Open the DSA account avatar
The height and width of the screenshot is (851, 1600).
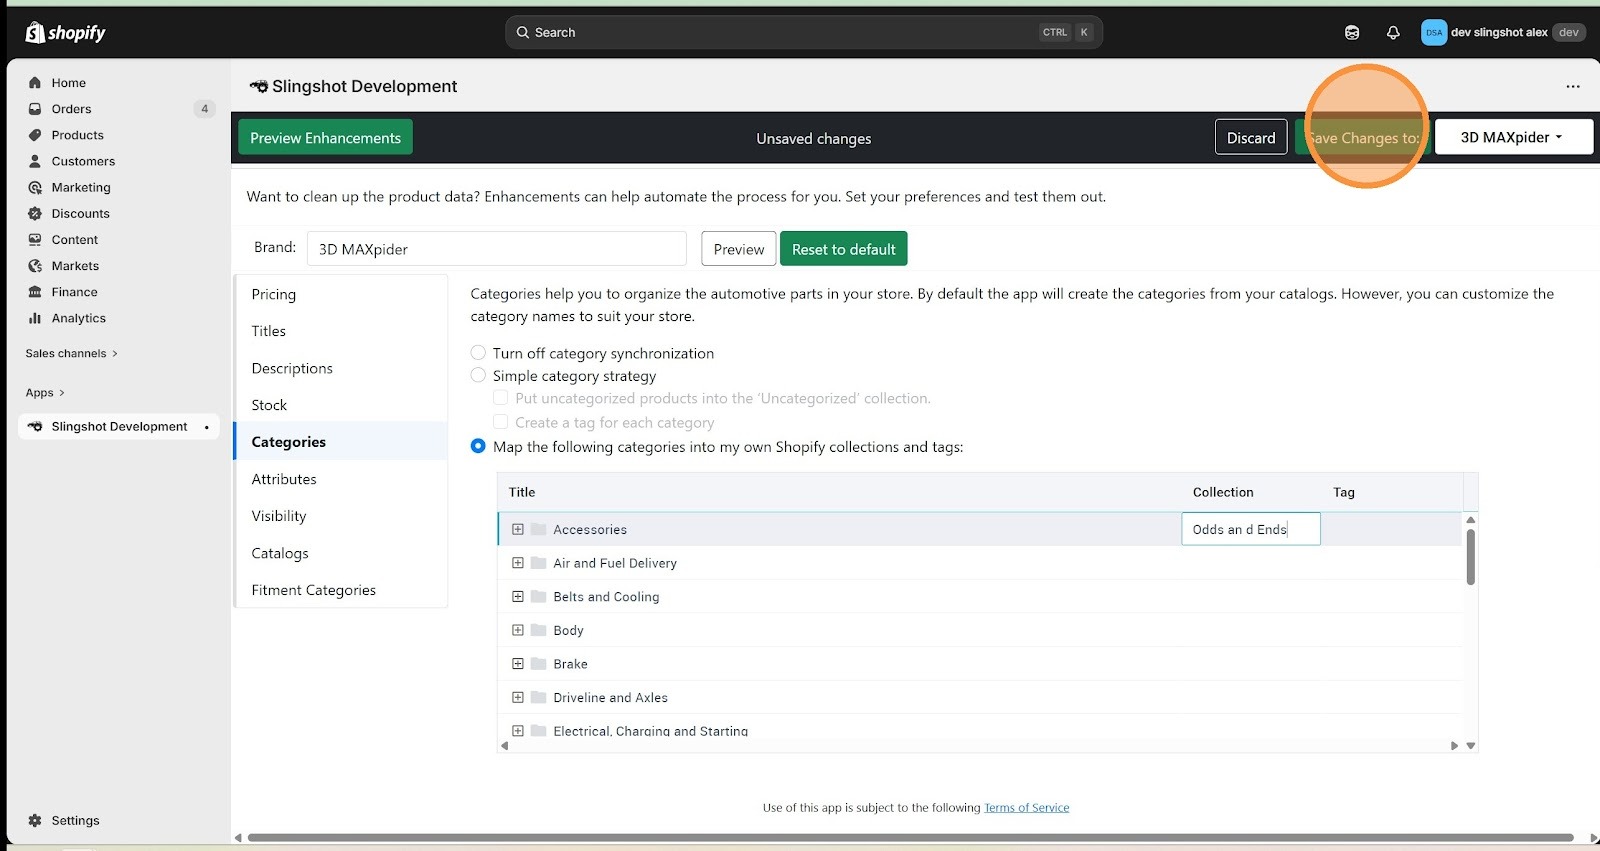1434,32
